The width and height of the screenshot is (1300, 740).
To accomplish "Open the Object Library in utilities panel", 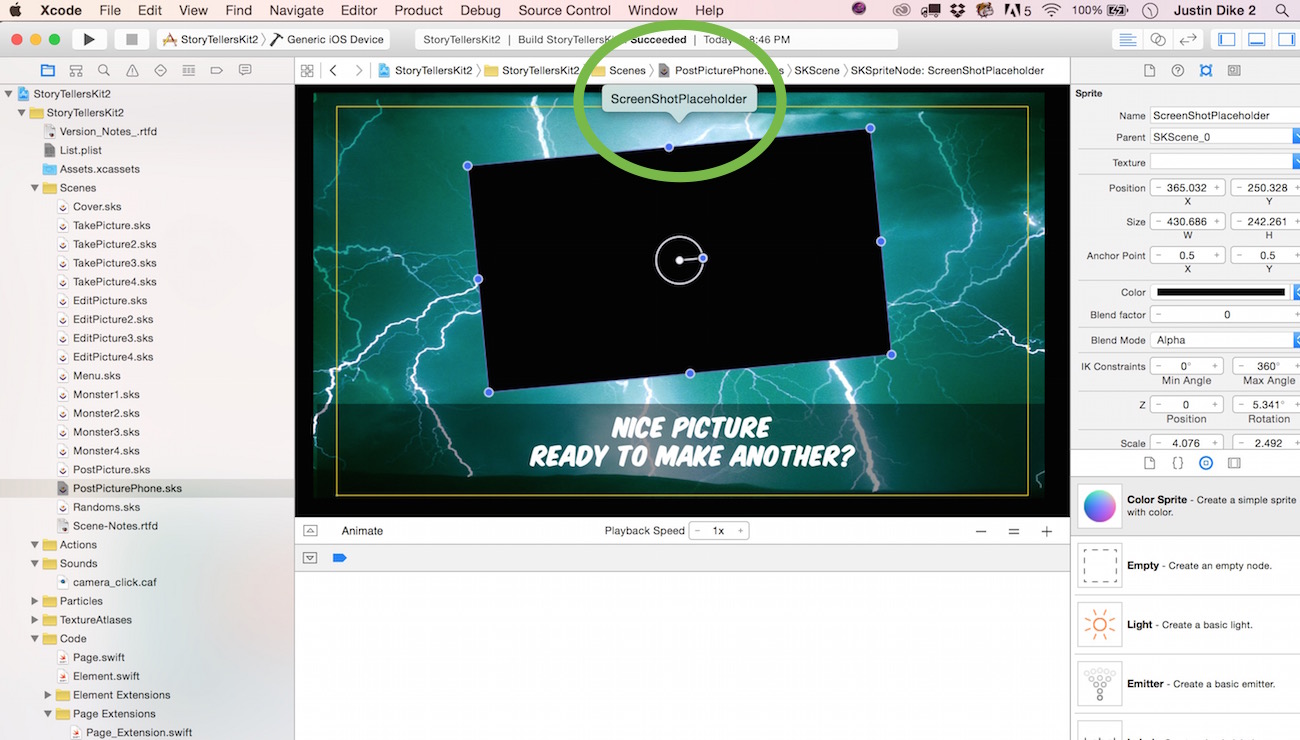I will [1205, 462].
